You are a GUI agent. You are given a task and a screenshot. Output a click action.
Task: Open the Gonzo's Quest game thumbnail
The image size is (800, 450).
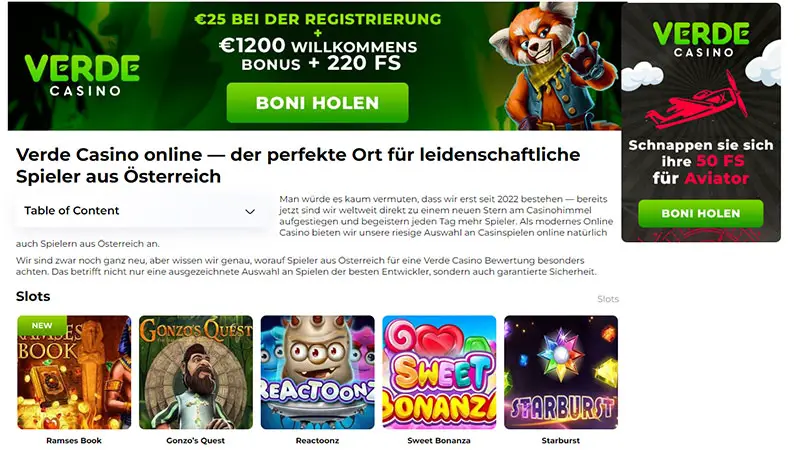click(x=196, y=372)
